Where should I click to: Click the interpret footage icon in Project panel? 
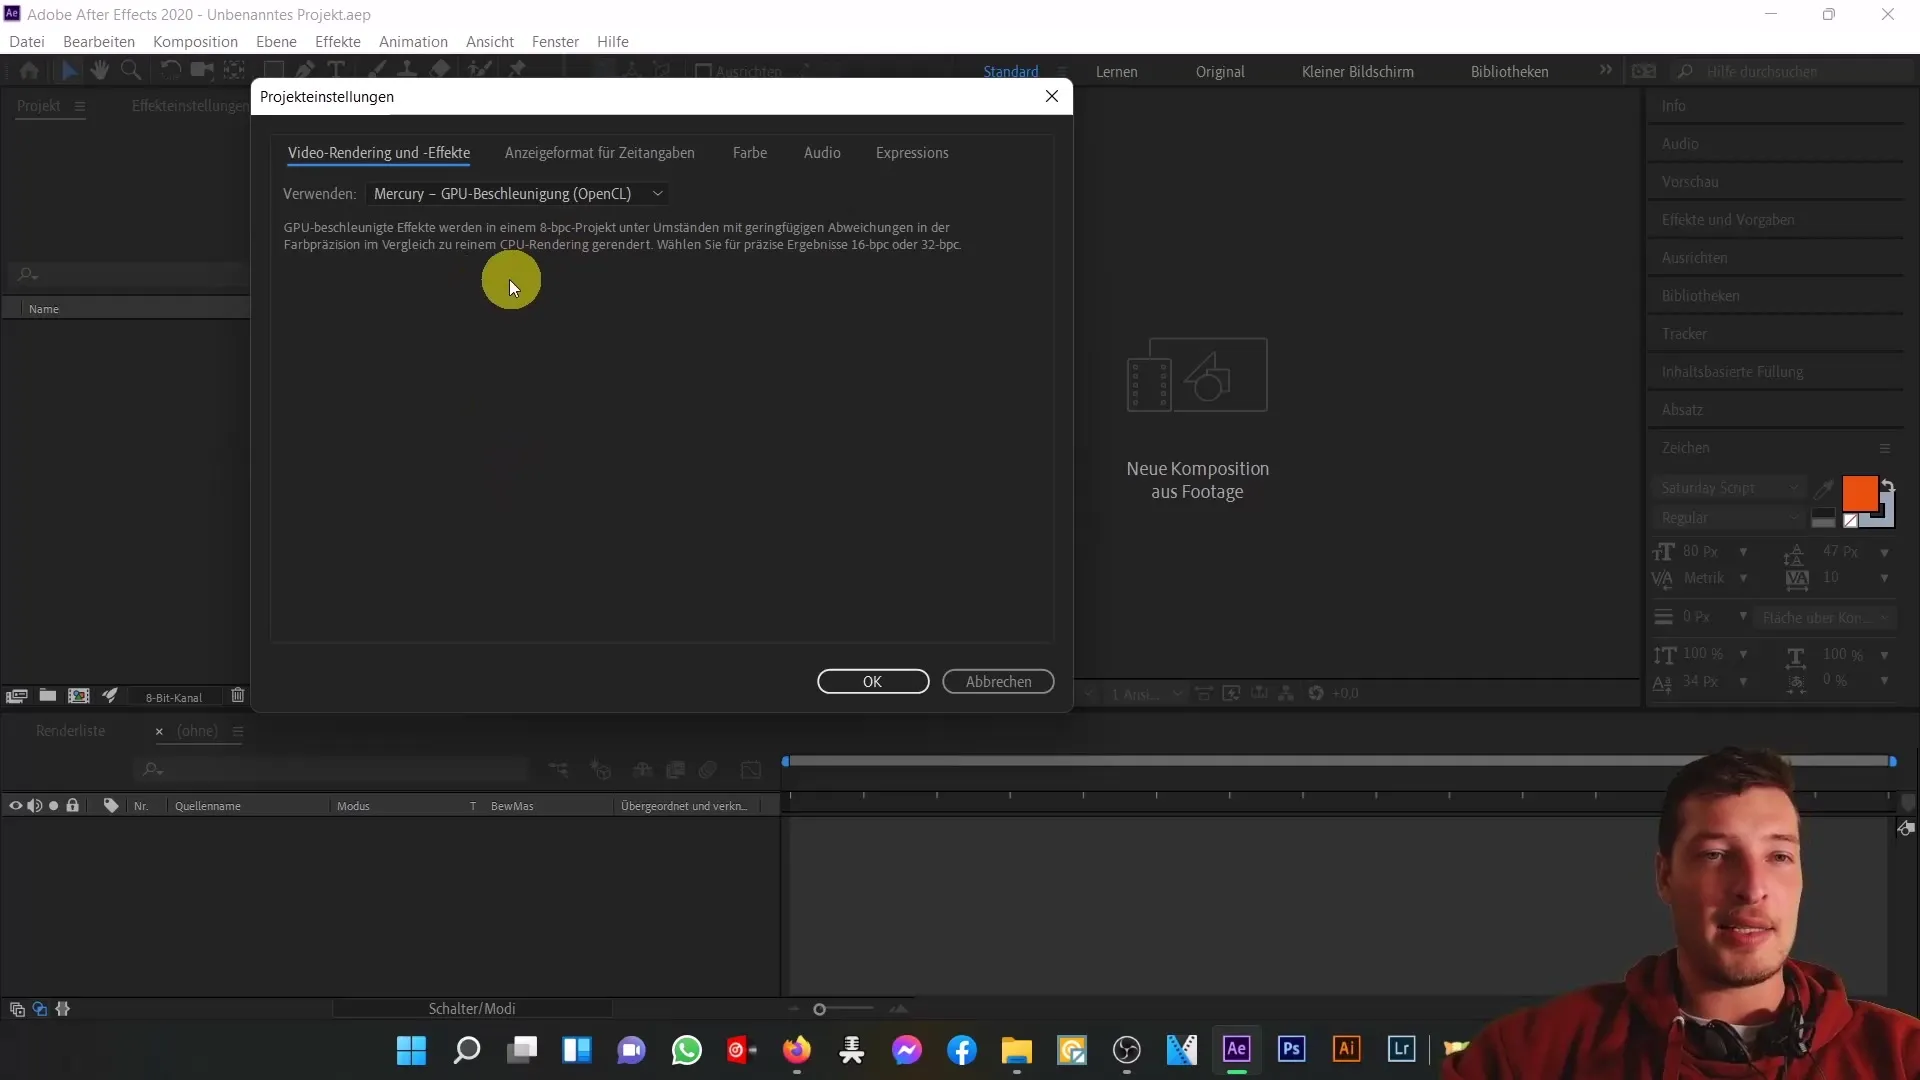click(16, 696)
